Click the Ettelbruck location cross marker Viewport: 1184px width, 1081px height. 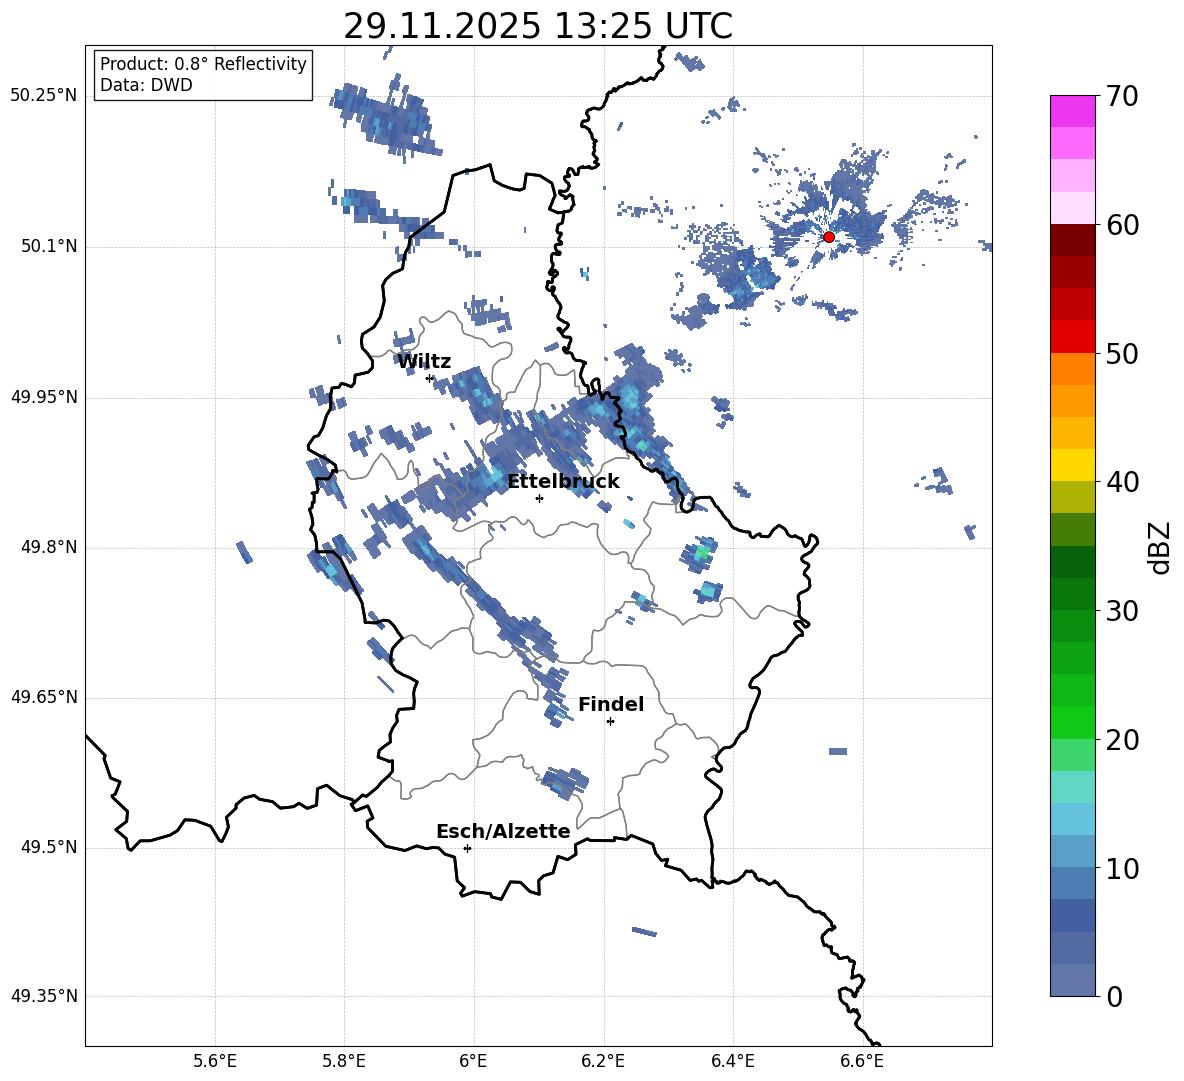point(539,498)
